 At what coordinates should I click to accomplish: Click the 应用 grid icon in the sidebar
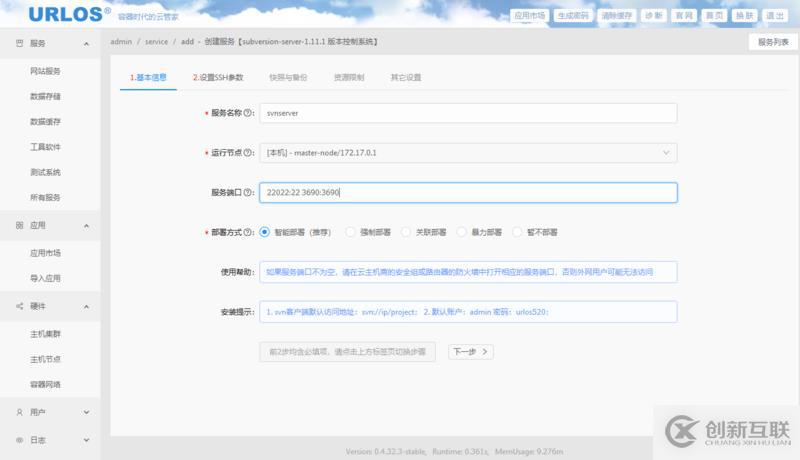click(19, 226)
